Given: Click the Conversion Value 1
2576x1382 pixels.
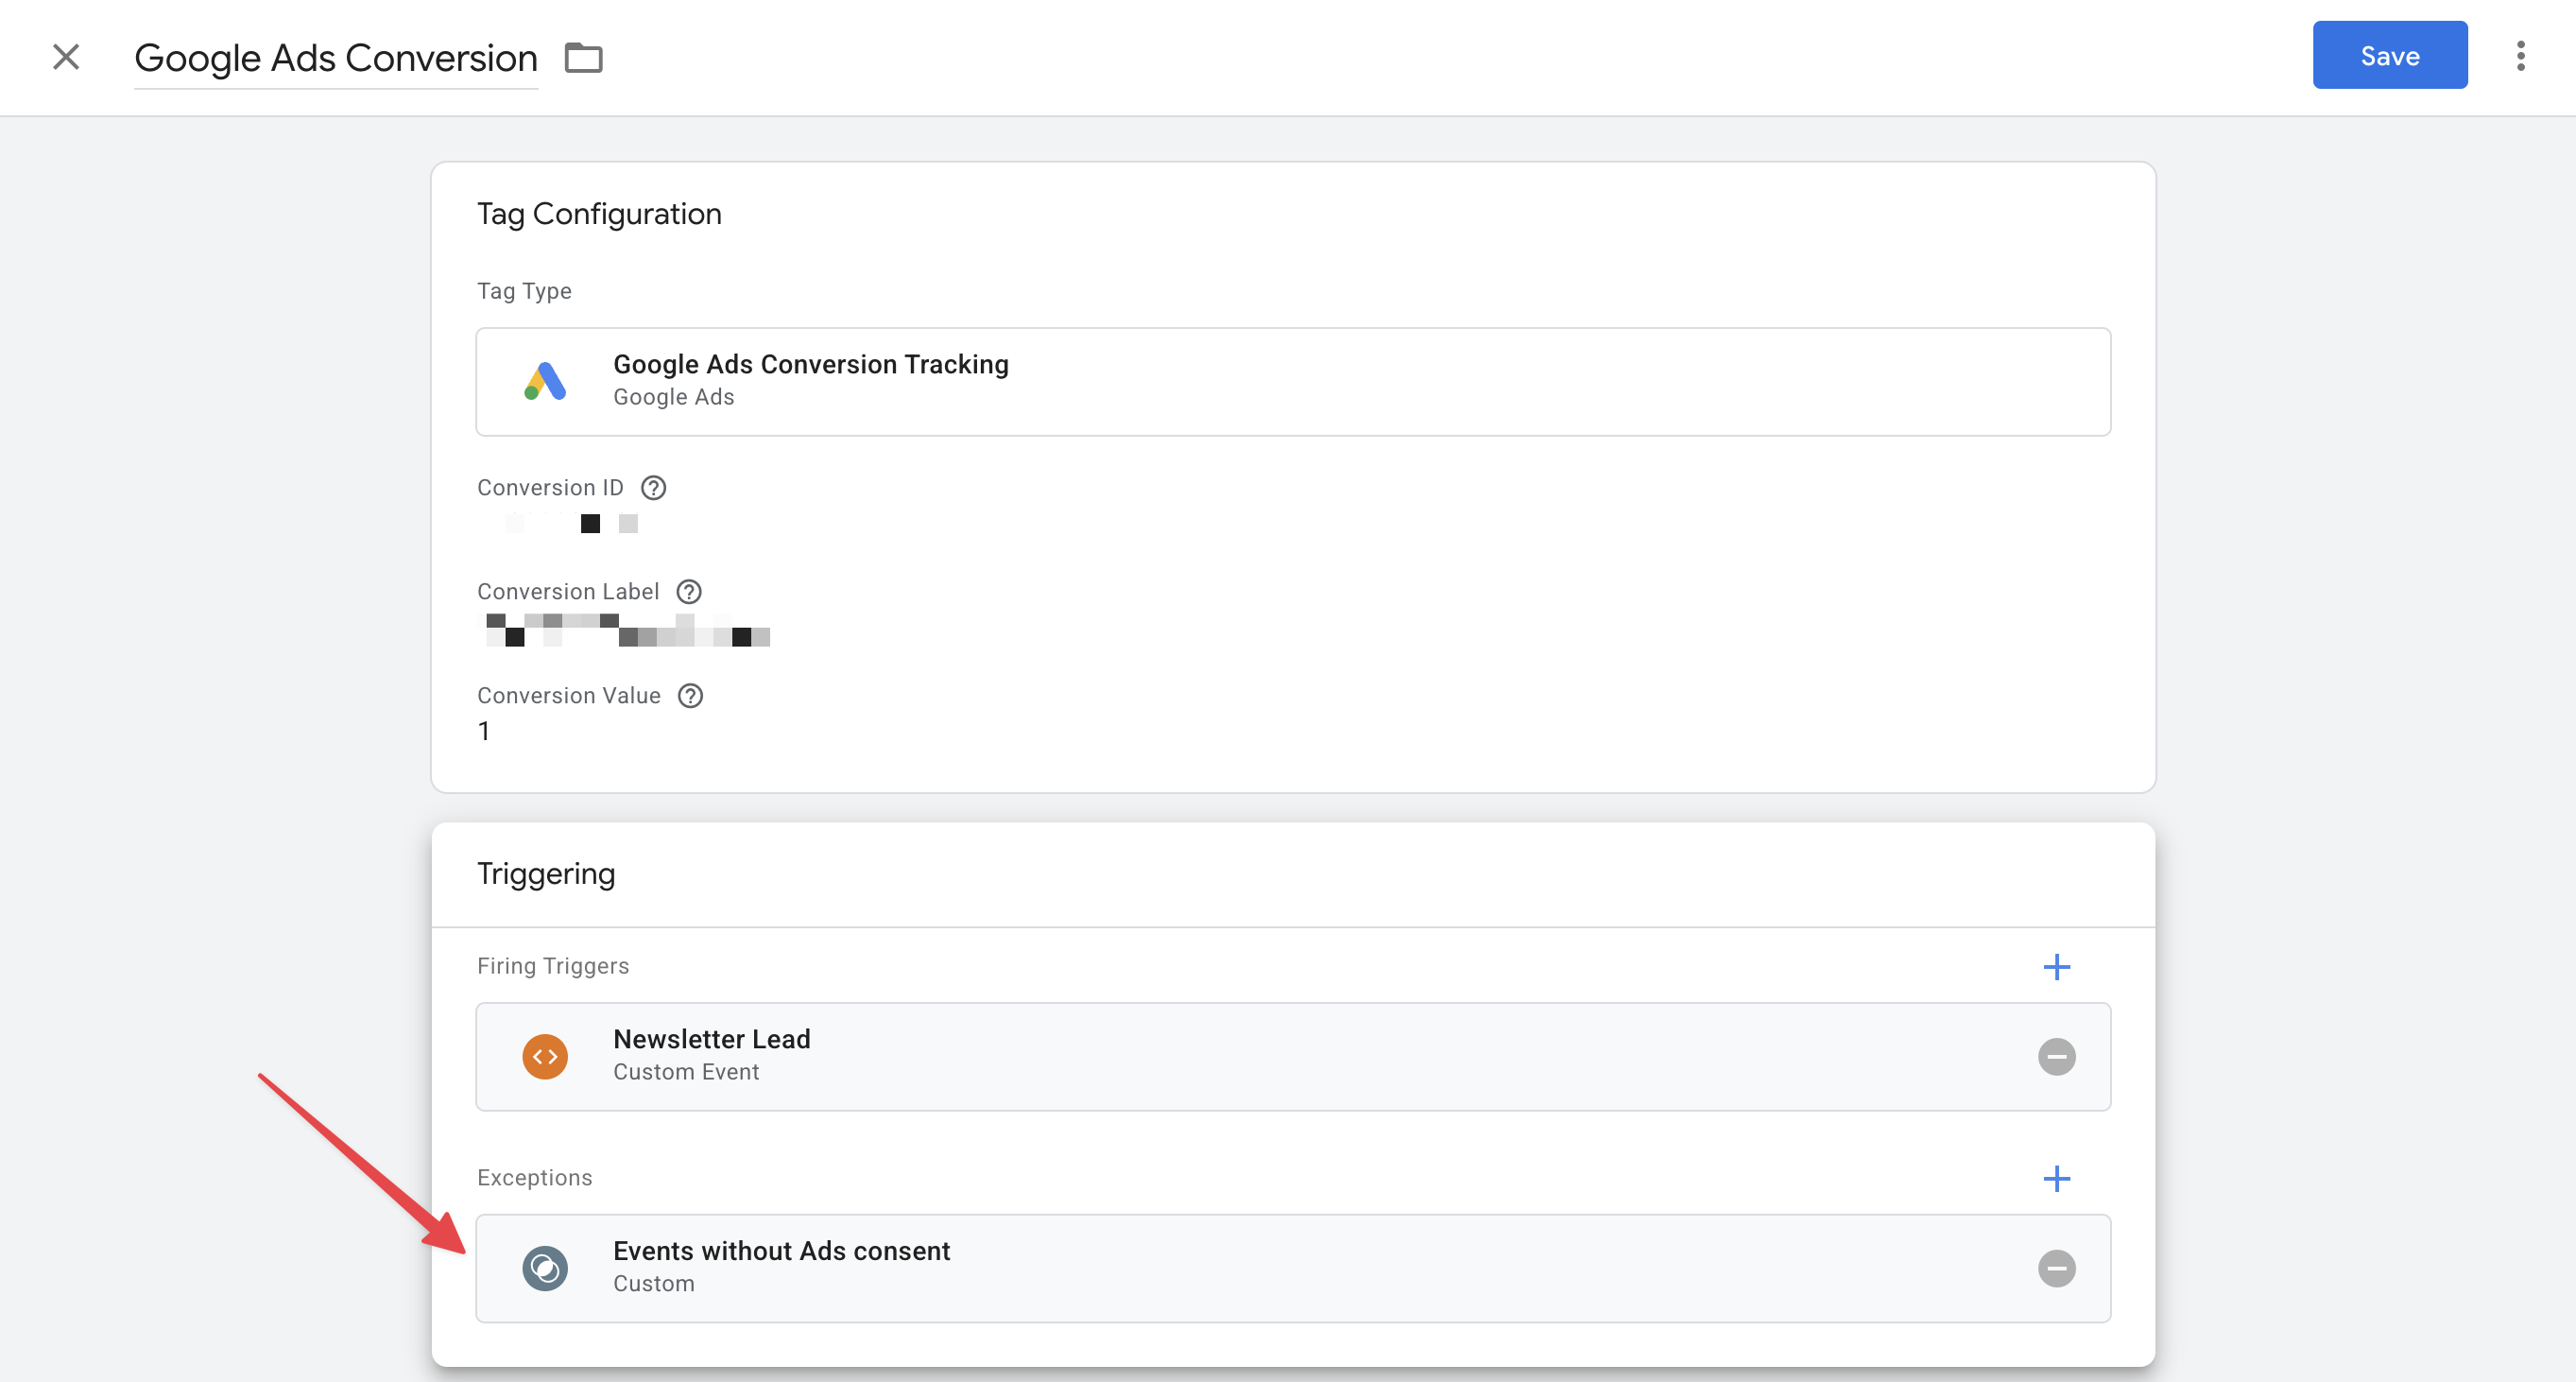Looking at the screenshot, I should click(x=484, y=731).
